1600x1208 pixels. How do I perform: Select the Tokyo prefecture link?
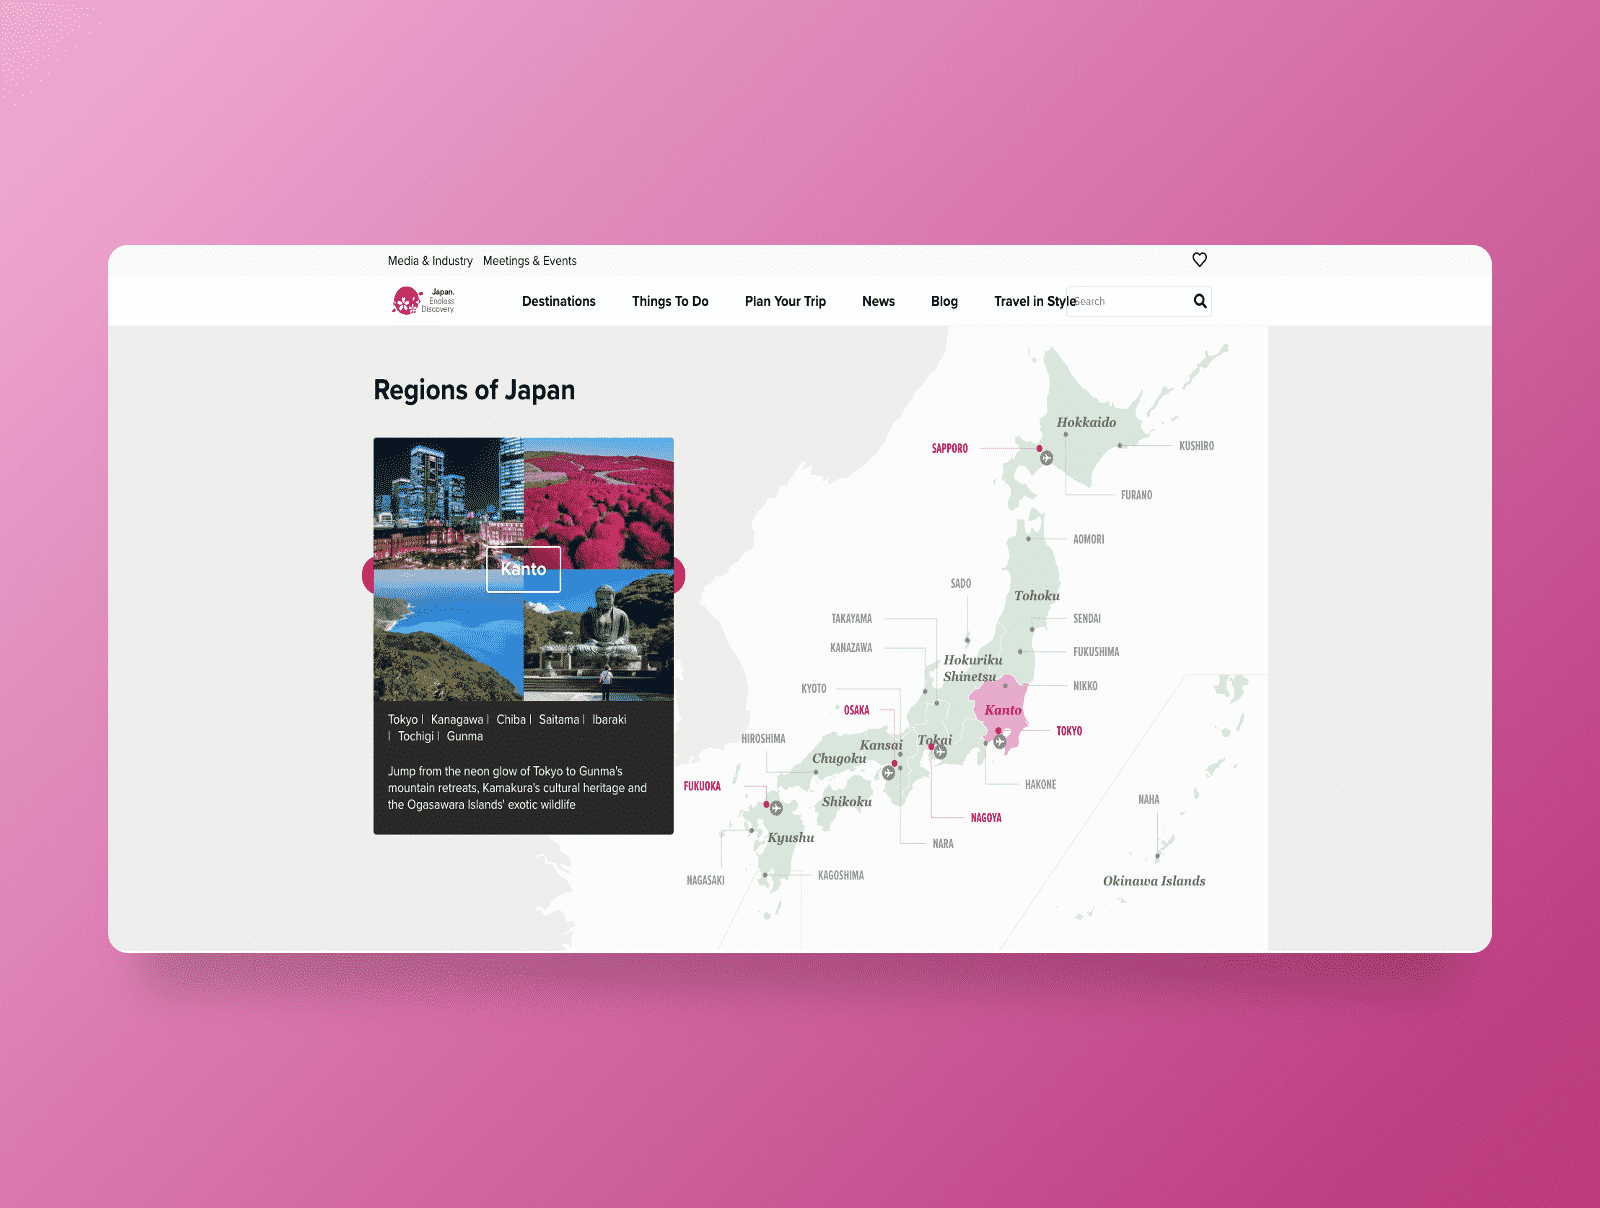point(403,719)
